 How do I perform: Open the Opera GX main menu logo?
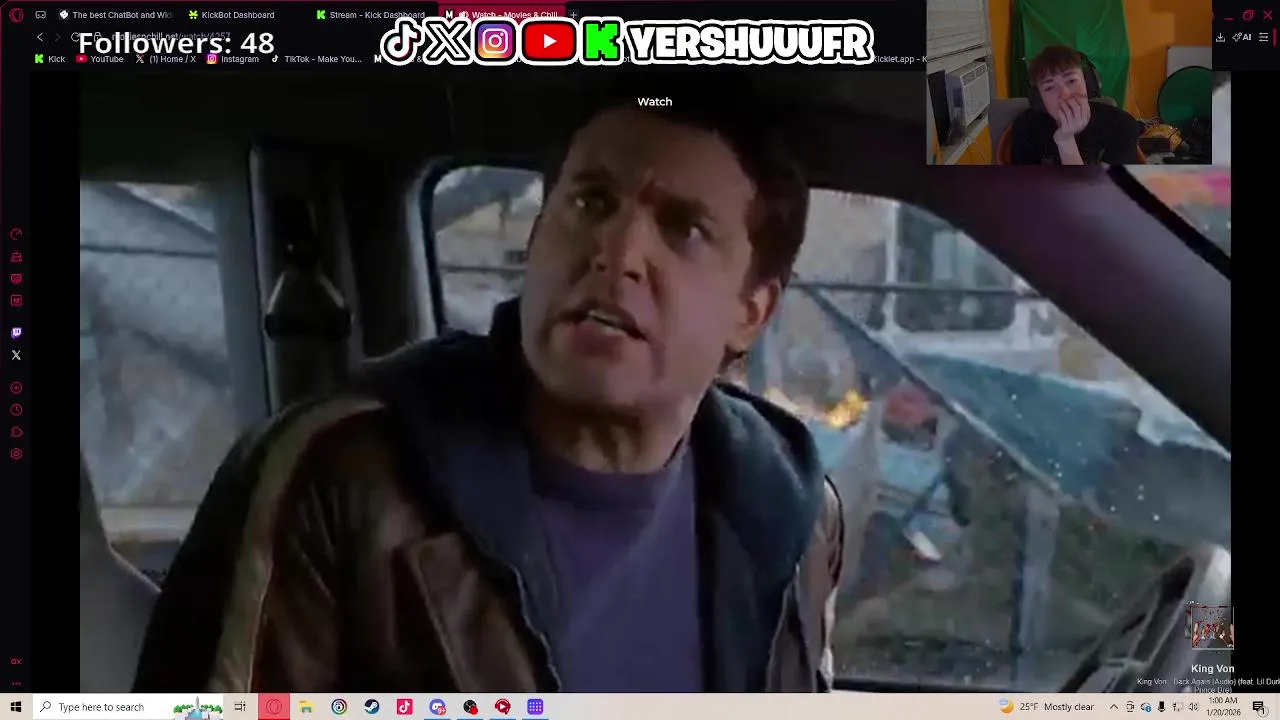[x=16, y=15]
